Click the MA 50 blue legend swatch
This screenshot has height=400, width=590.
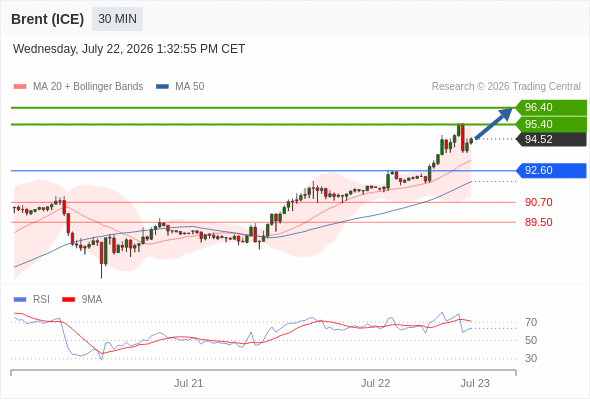coord(162,87)
